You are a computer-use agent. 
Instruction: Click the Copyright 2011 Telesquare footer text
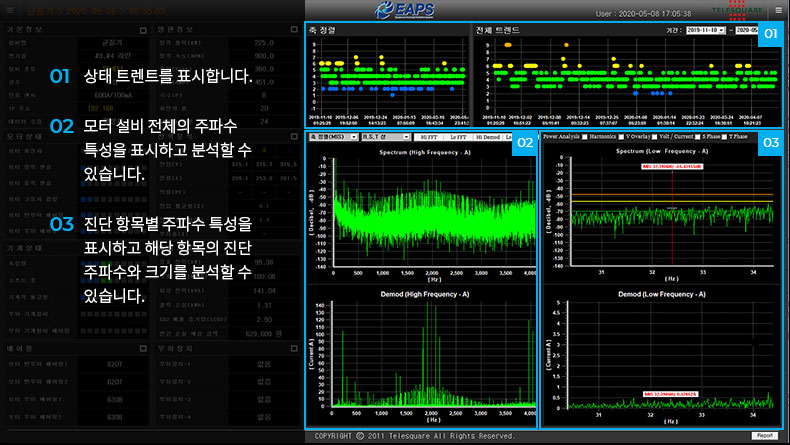point(414,436)
